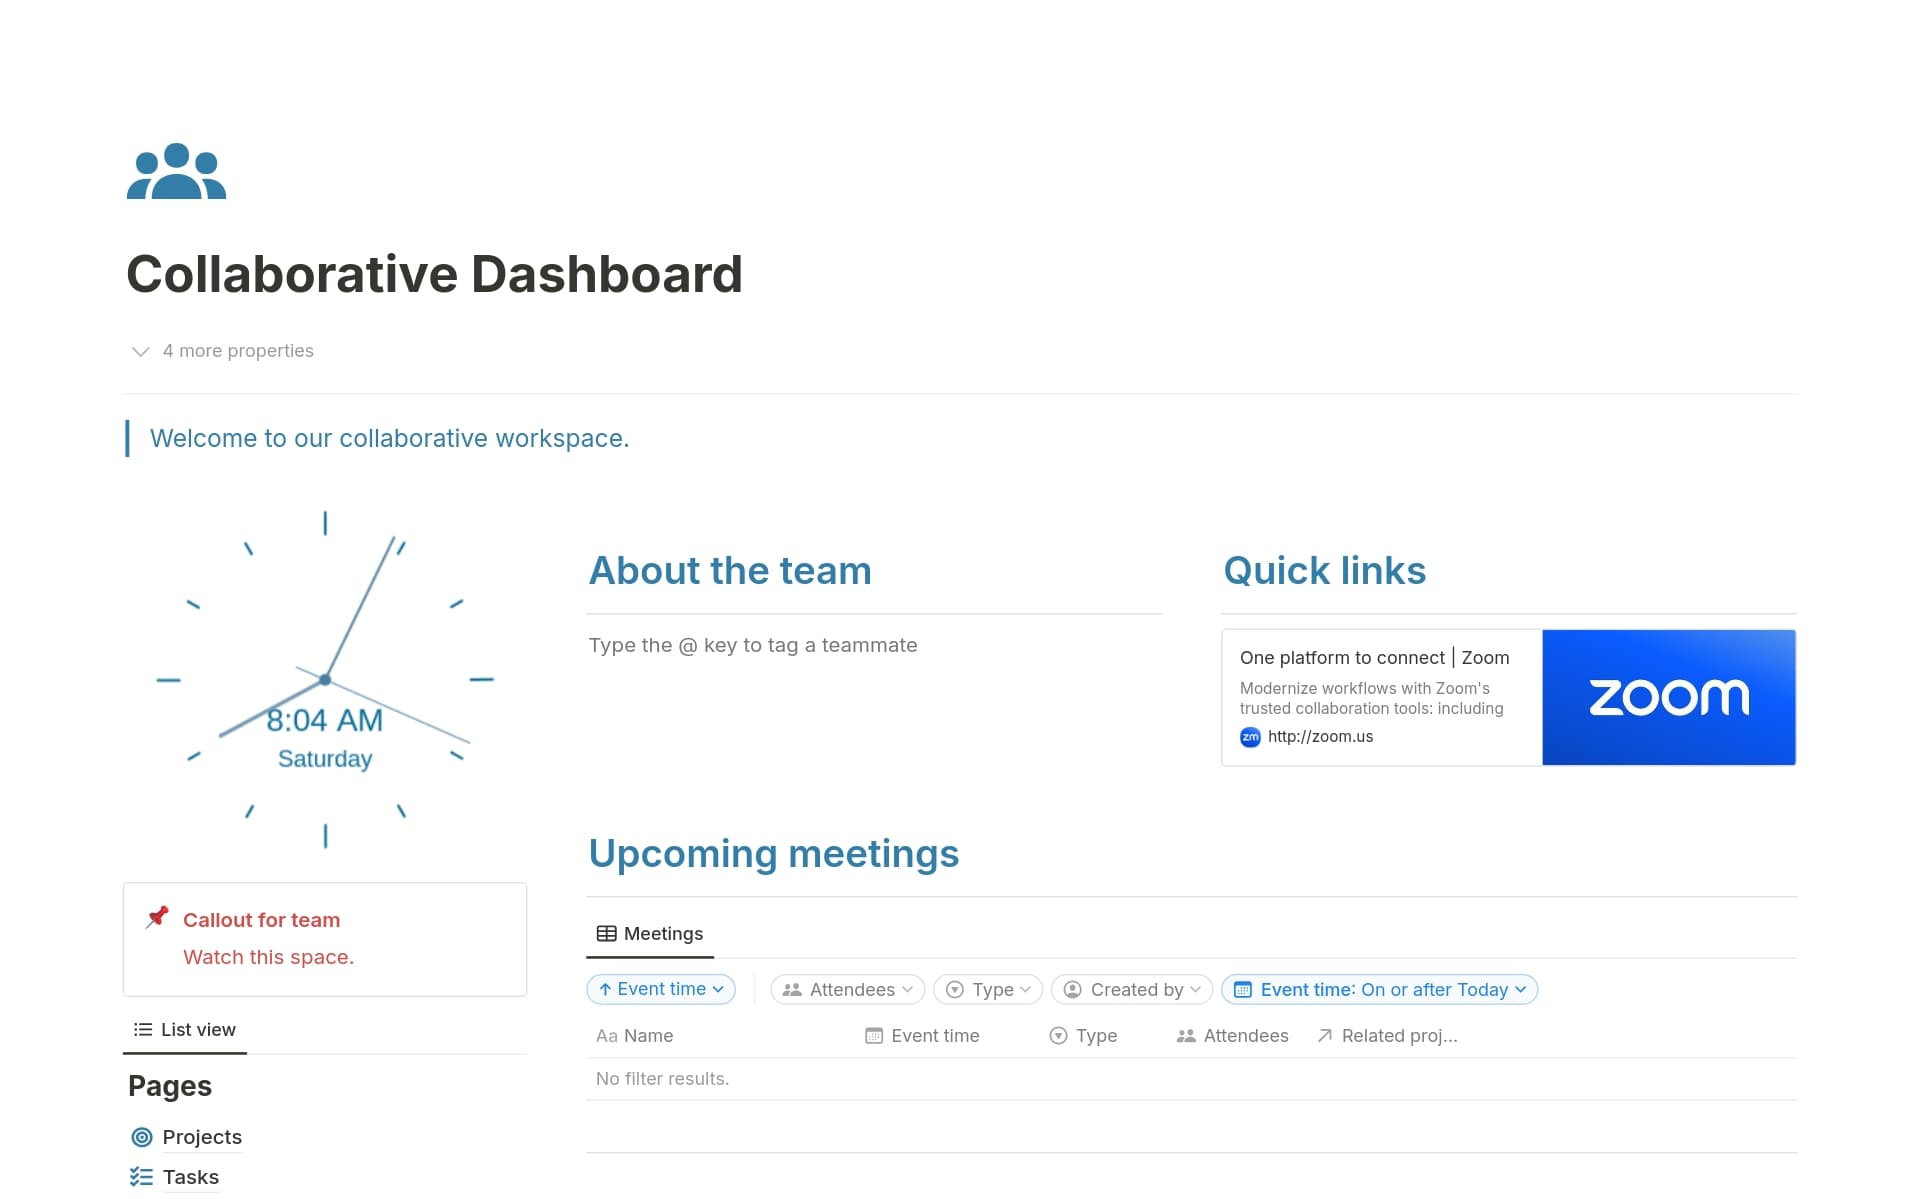This screenshot has height=1199, width=1920.
Task: Click the Projects target icon
Action: [x=142, y=1137]
